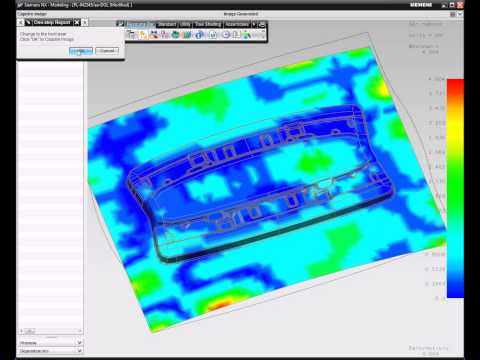
Task: Click the yellow document icon in toolbar
Action: point(143,35)
